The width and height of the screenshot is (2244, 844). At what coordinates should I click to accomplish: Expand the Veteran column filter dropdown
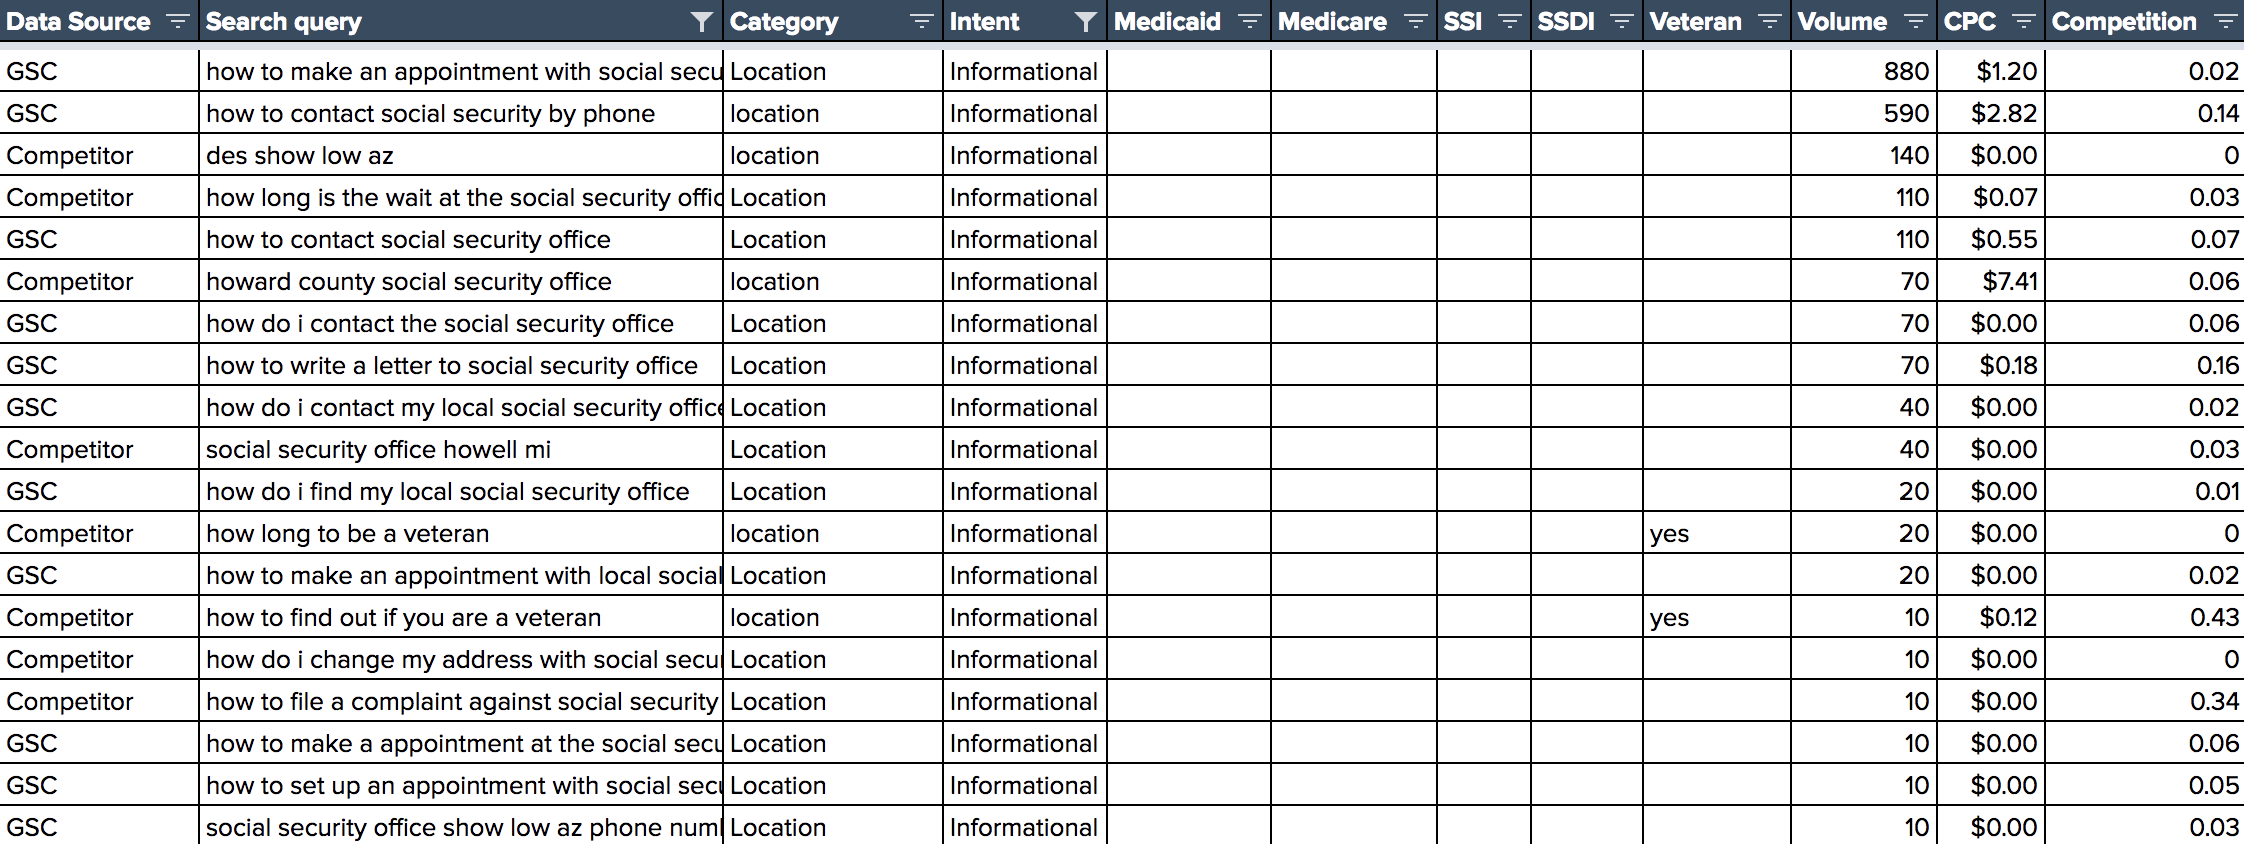(1769, 21)
